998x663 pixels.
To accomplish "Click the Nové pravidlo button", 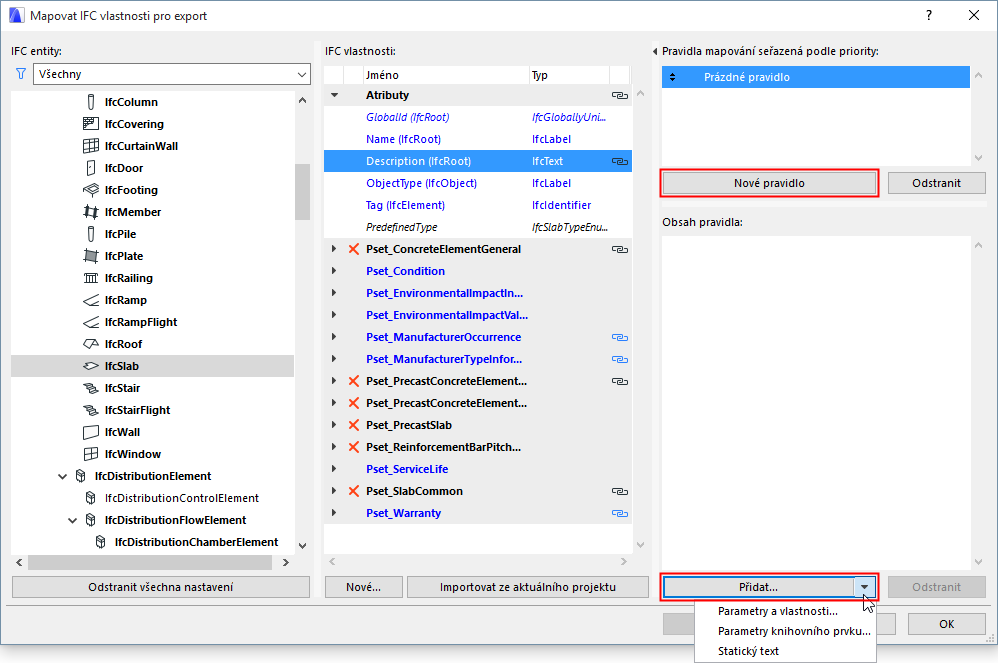I will pyautogui.click(x=770, y=183).
